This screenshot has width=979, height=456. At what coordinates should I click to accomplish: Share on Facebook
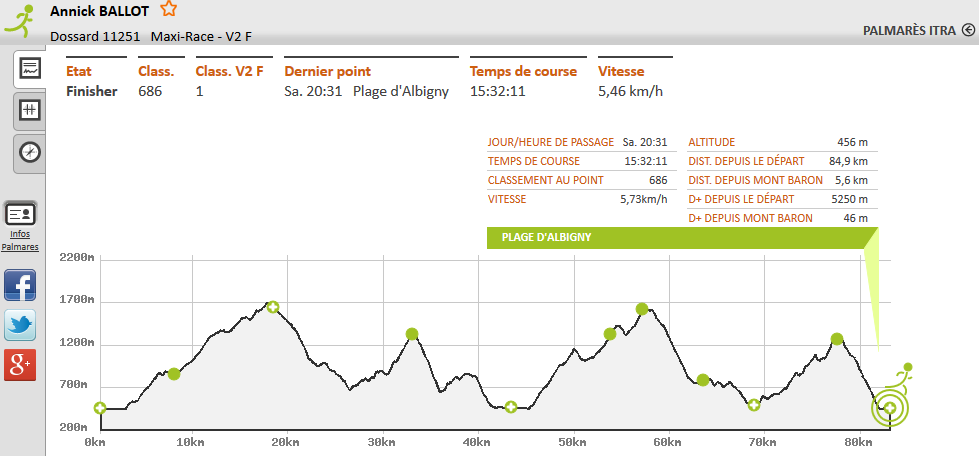coord(20,285)
